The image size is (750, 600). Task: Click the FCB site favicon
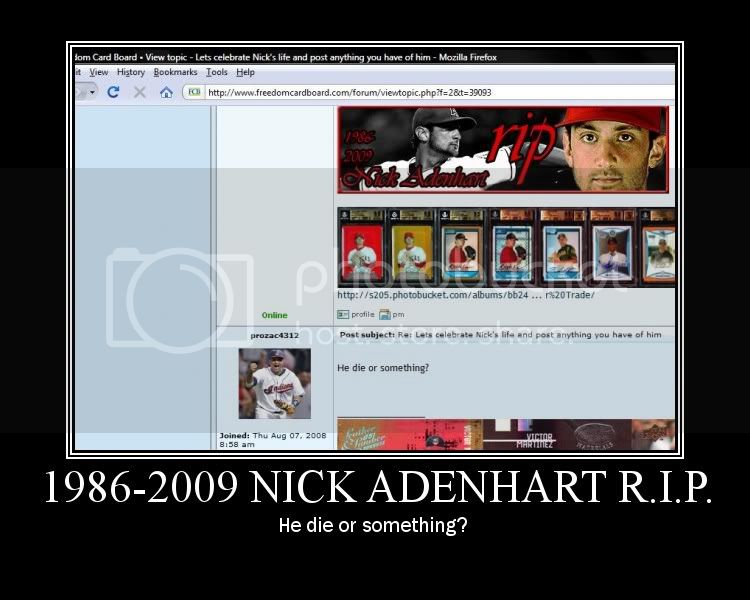tap(194, 92)
